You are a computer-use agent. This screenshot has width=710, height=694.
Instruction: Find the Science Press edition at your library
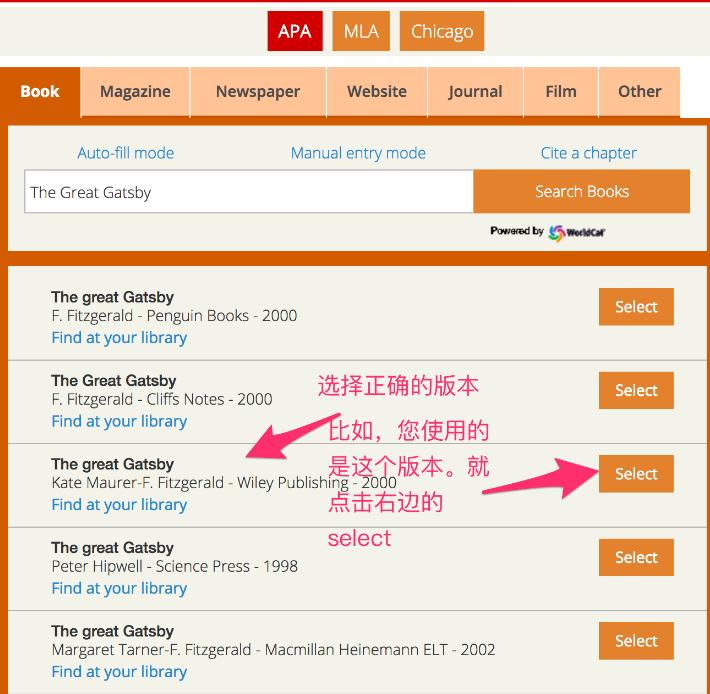click(x=119, y=589)
